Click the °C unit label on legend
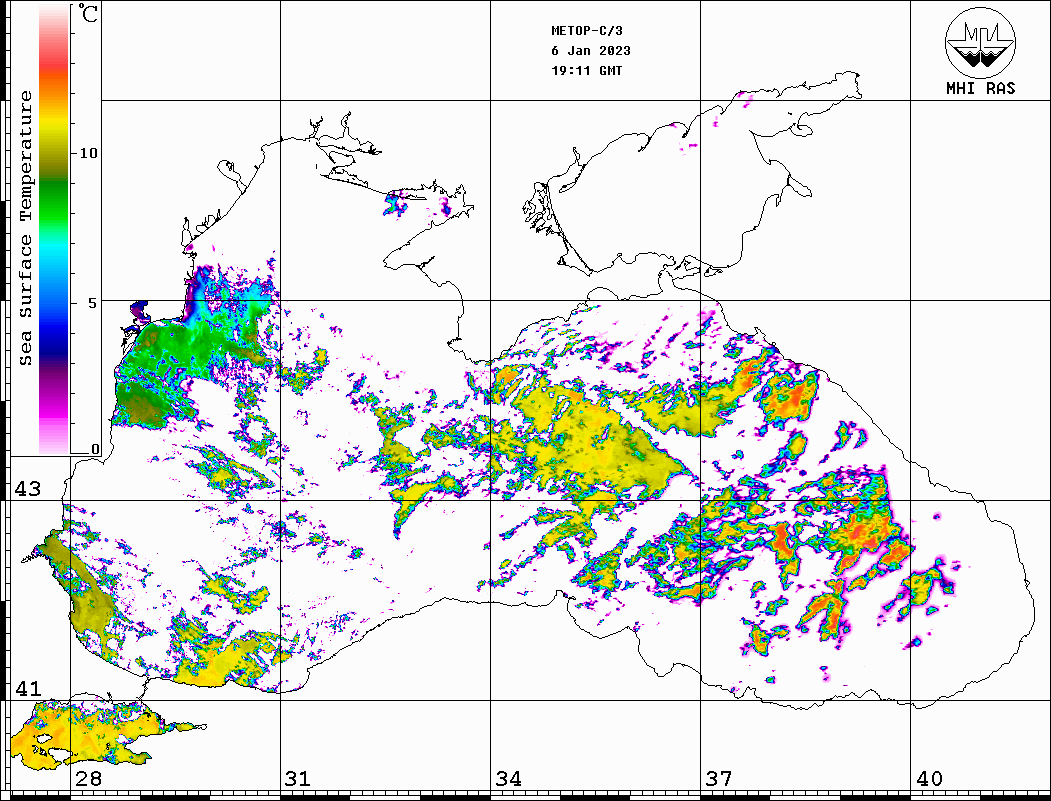The image size is (1051, 801). coord(88,13)
